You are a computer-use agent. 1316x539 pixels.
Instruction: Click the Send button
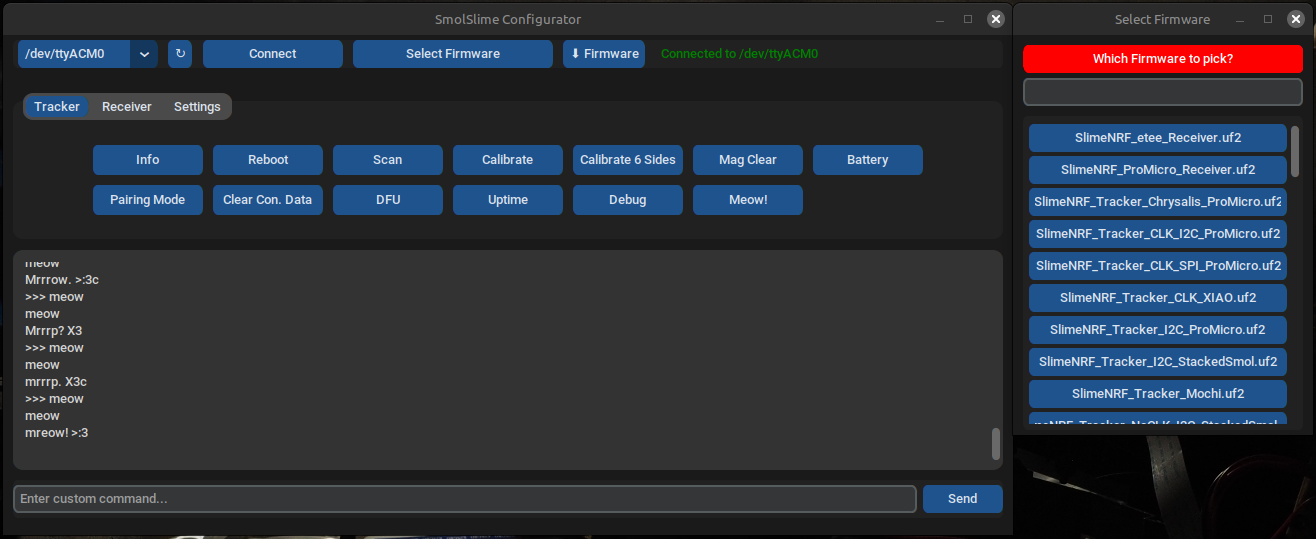[x=962, y=499]
